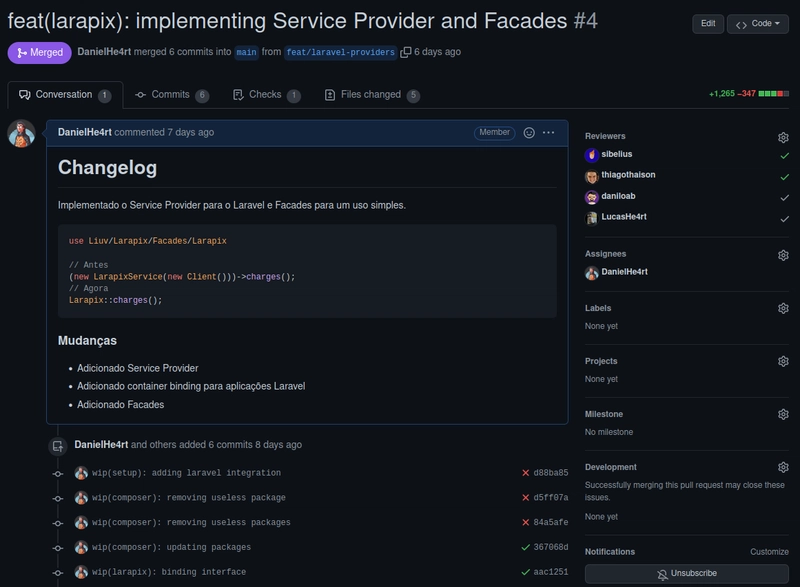Open commit hash d88ba85
The width and height of the screenshot is (800, 587).
[x=551, y=473]
